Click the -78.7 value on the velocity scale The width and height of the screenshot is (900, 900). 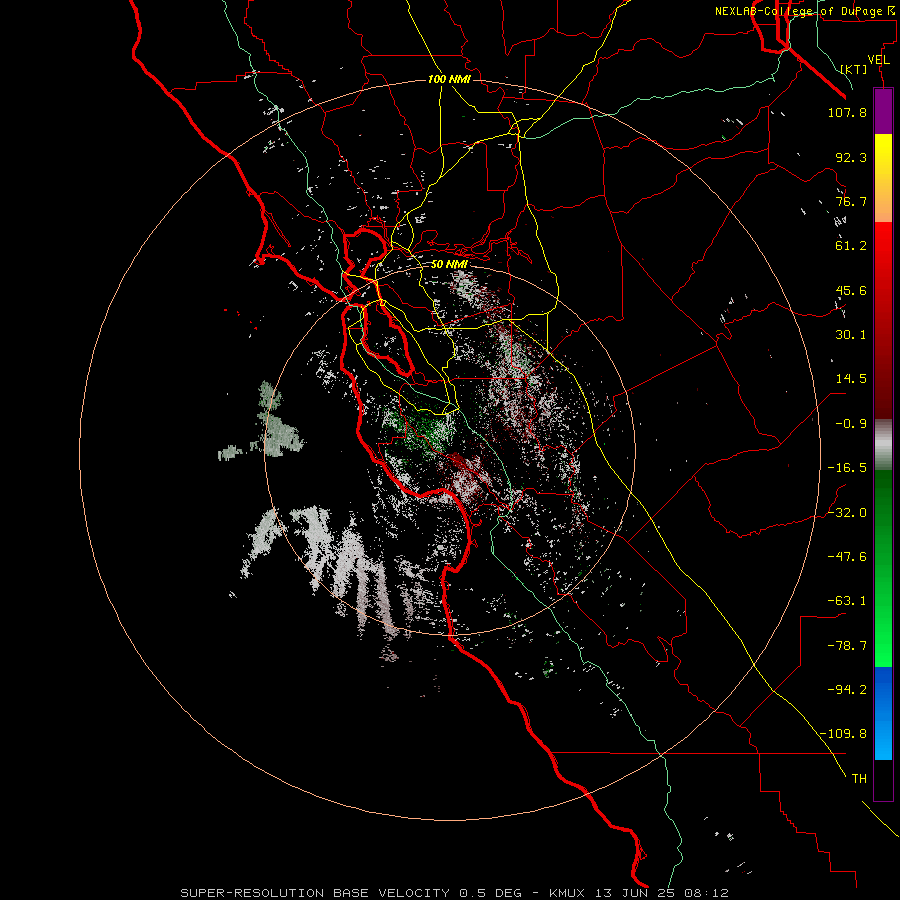click(x=847, y=646)
